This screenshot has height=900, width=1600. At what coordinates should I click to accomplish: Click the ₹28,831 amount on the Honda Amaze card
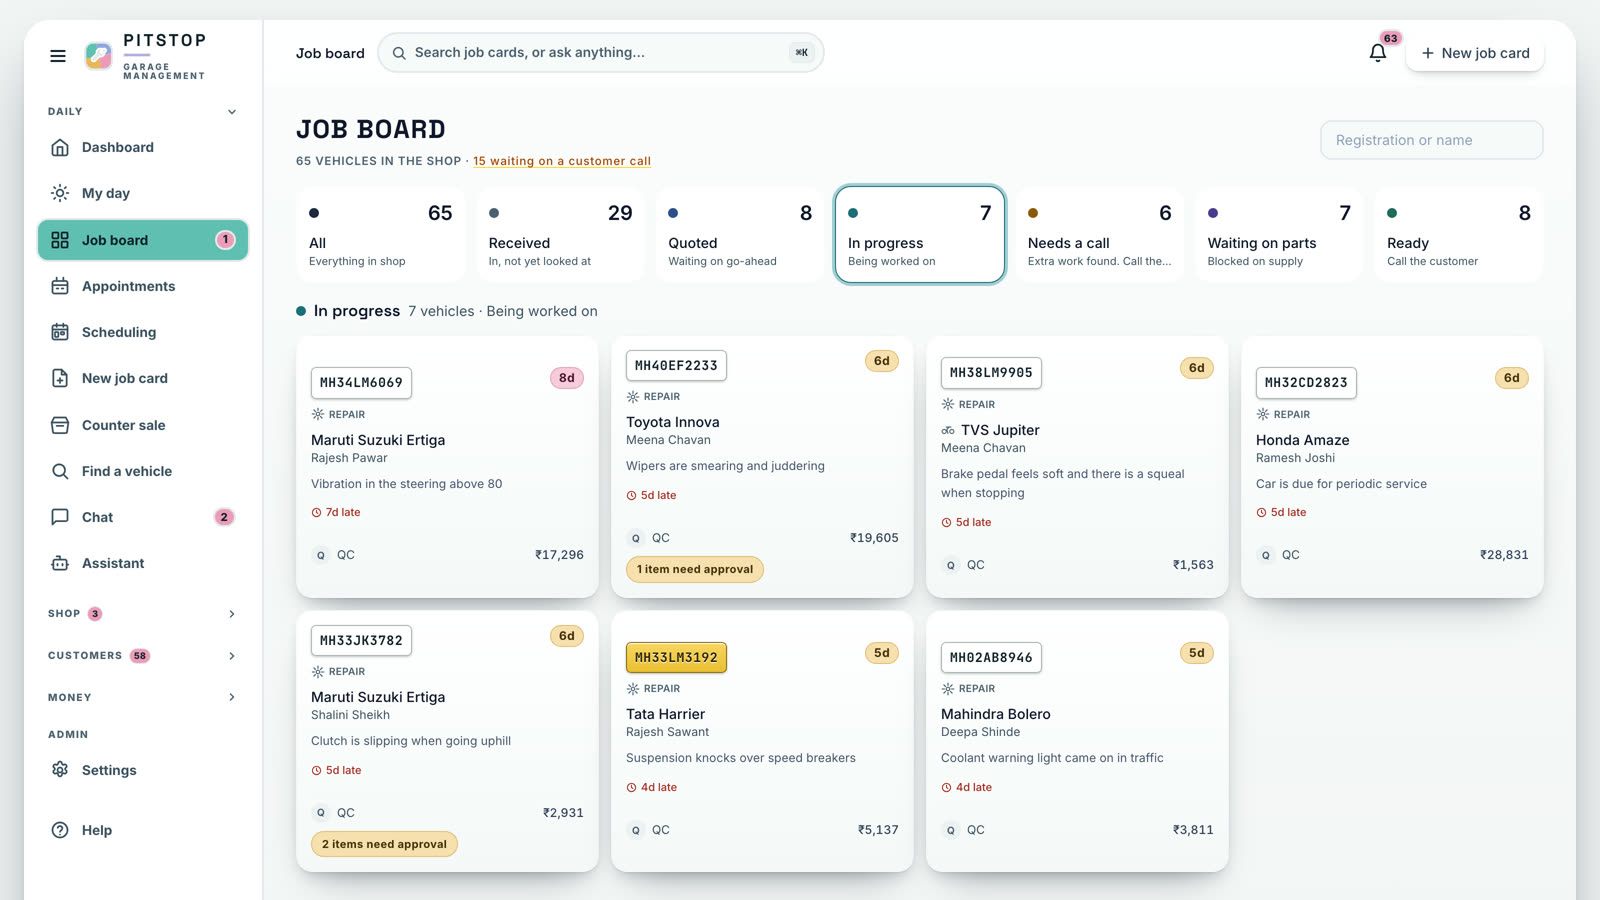pos(1504,555)
